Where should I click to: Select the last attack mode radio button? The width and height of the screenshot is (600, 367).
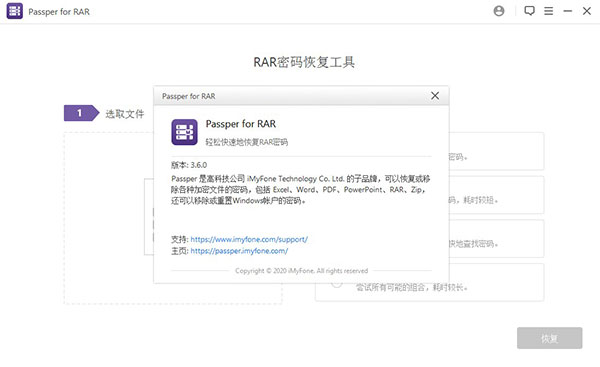337,284
